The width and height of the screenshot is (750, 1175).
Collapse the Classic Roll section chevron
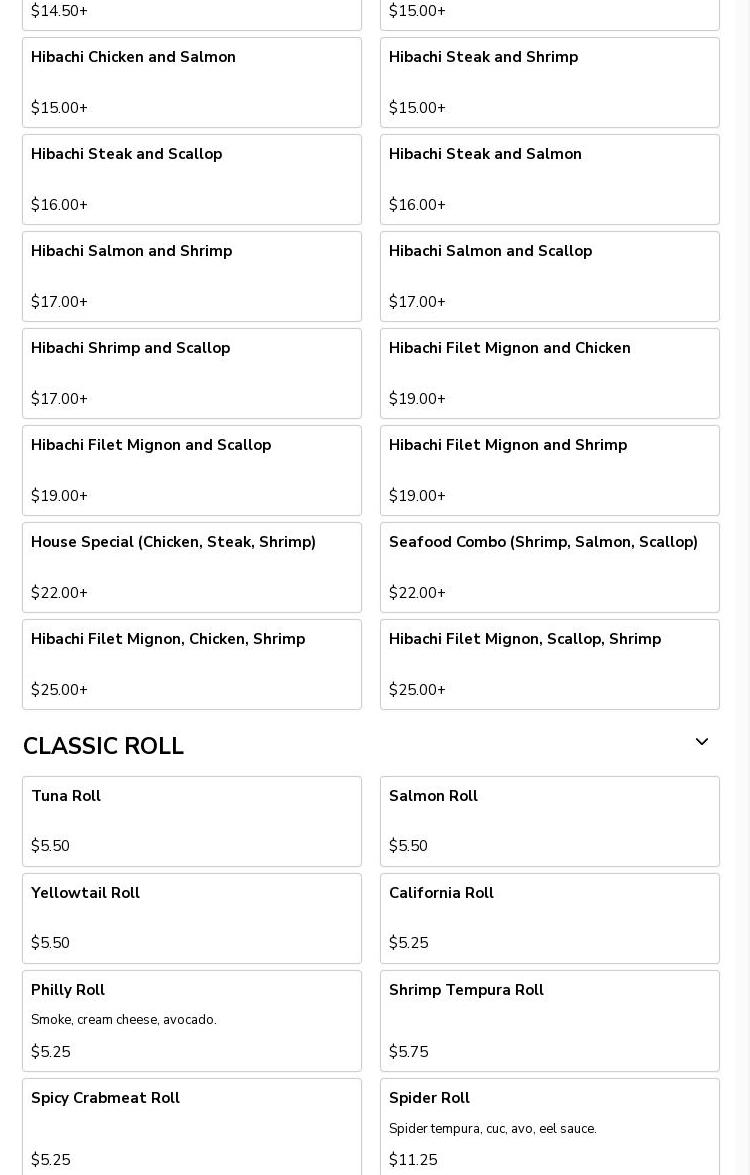[701, 742]
